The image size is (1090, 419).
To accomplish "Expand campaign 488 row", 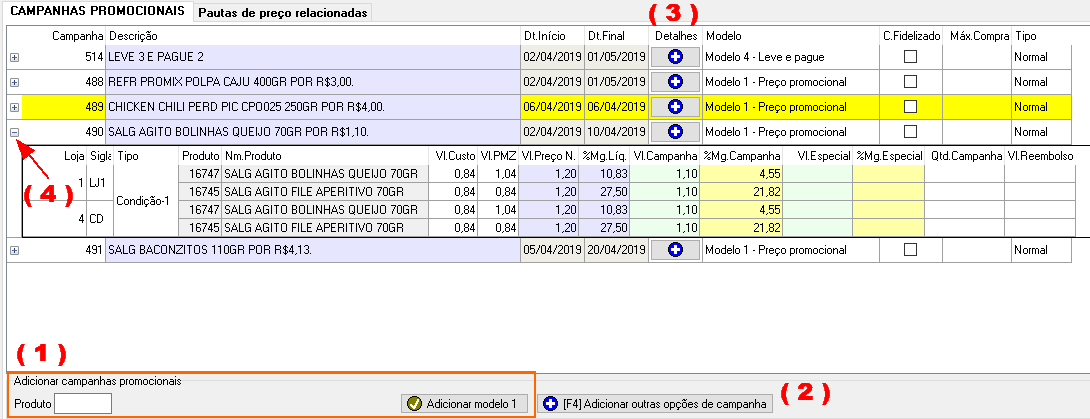I will point(15,82).
